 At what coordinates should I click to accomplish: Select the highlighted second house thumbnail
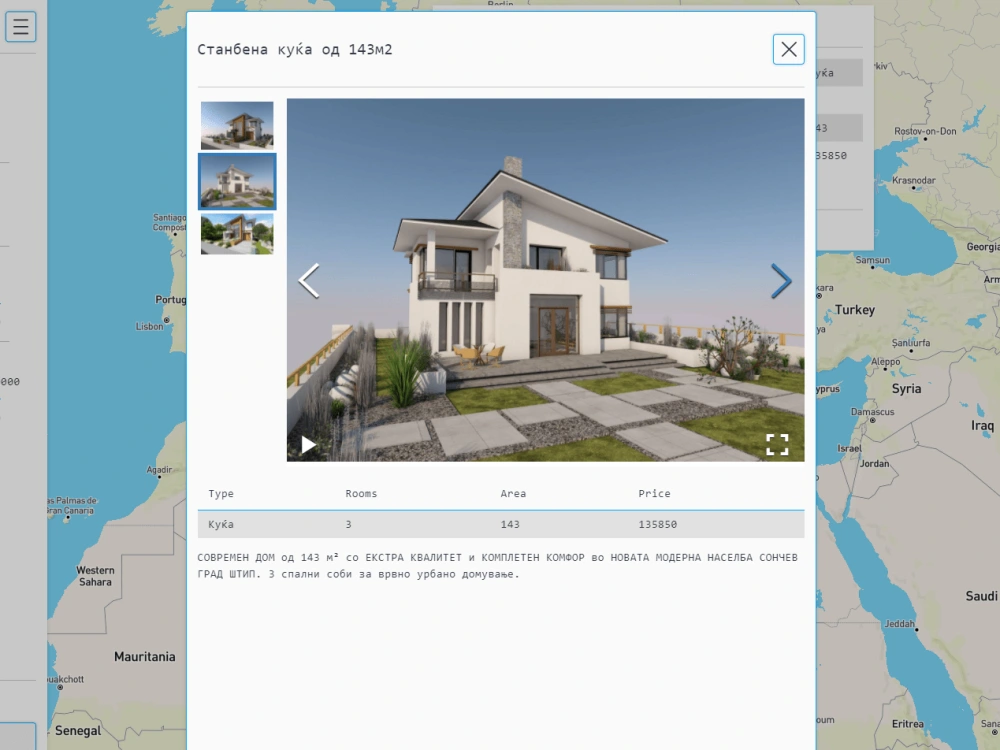point(237,181)
